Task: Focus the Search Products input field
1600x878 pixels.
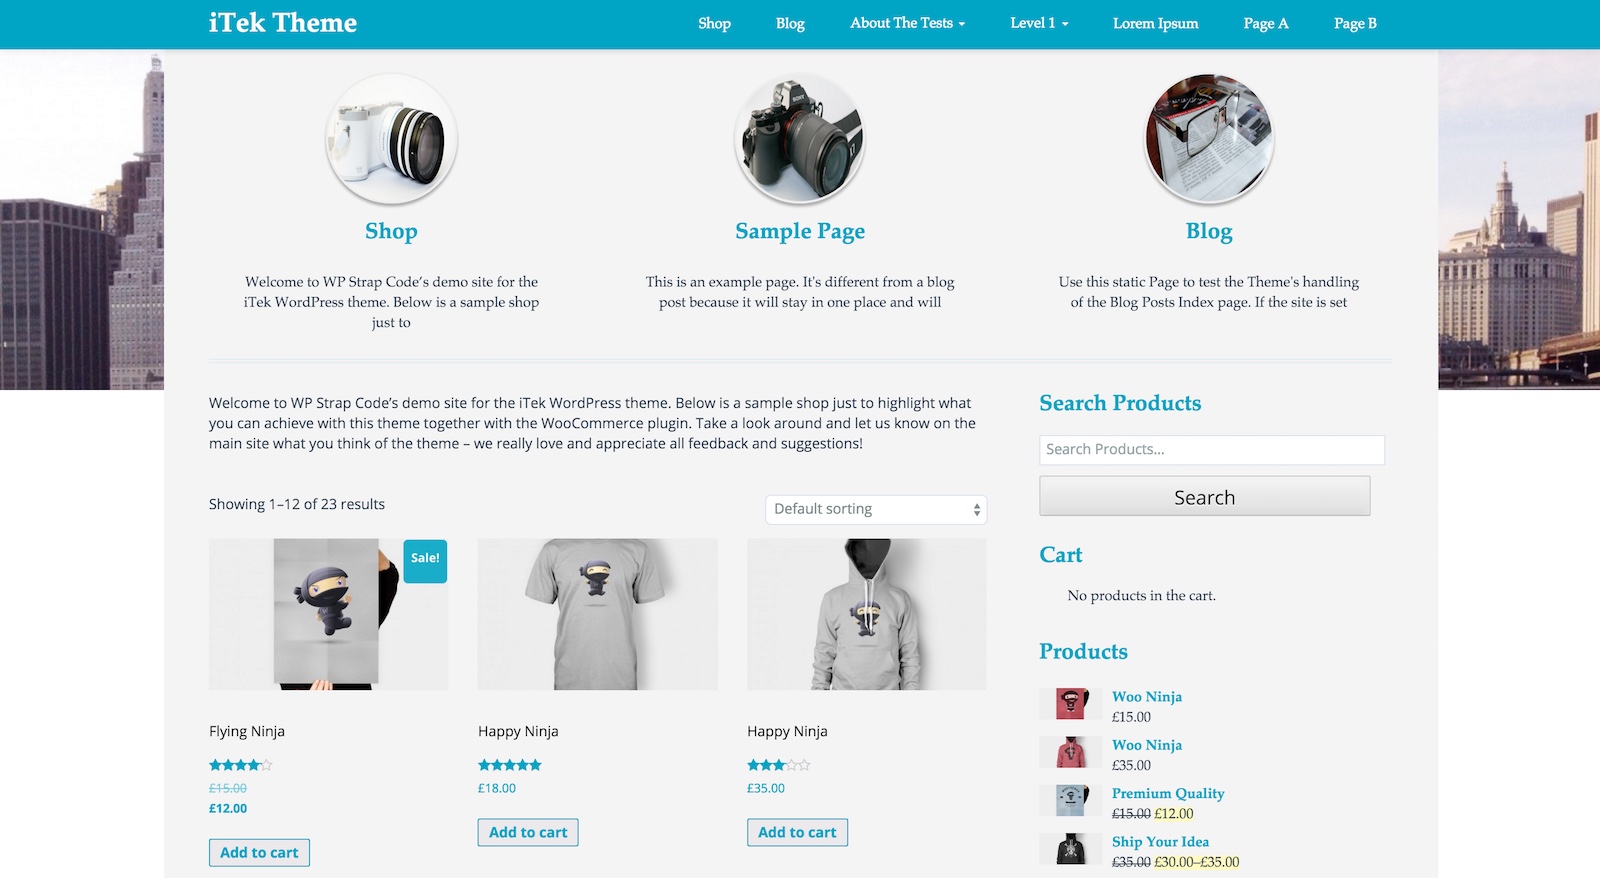Action: point(1212,450)
